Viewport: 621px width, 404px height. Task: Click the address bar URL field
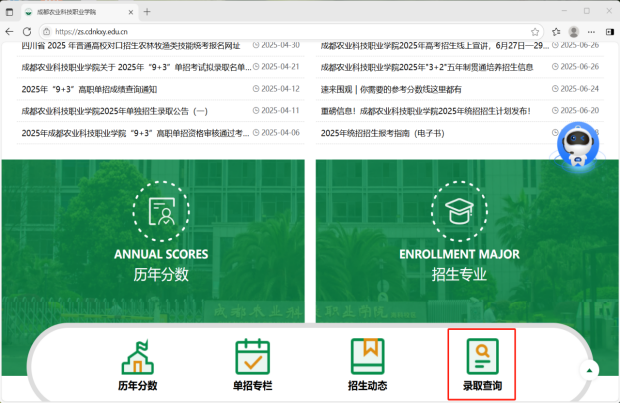tap(291, 32)
